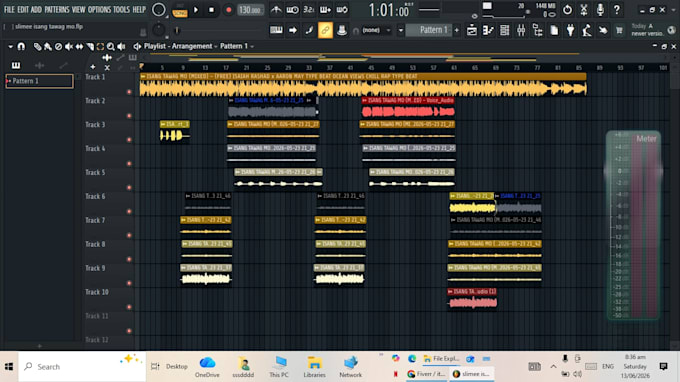Mute Track 3 using its red dot
The width and height of the screenshot is (680, 382).
(x=129, y=140)
